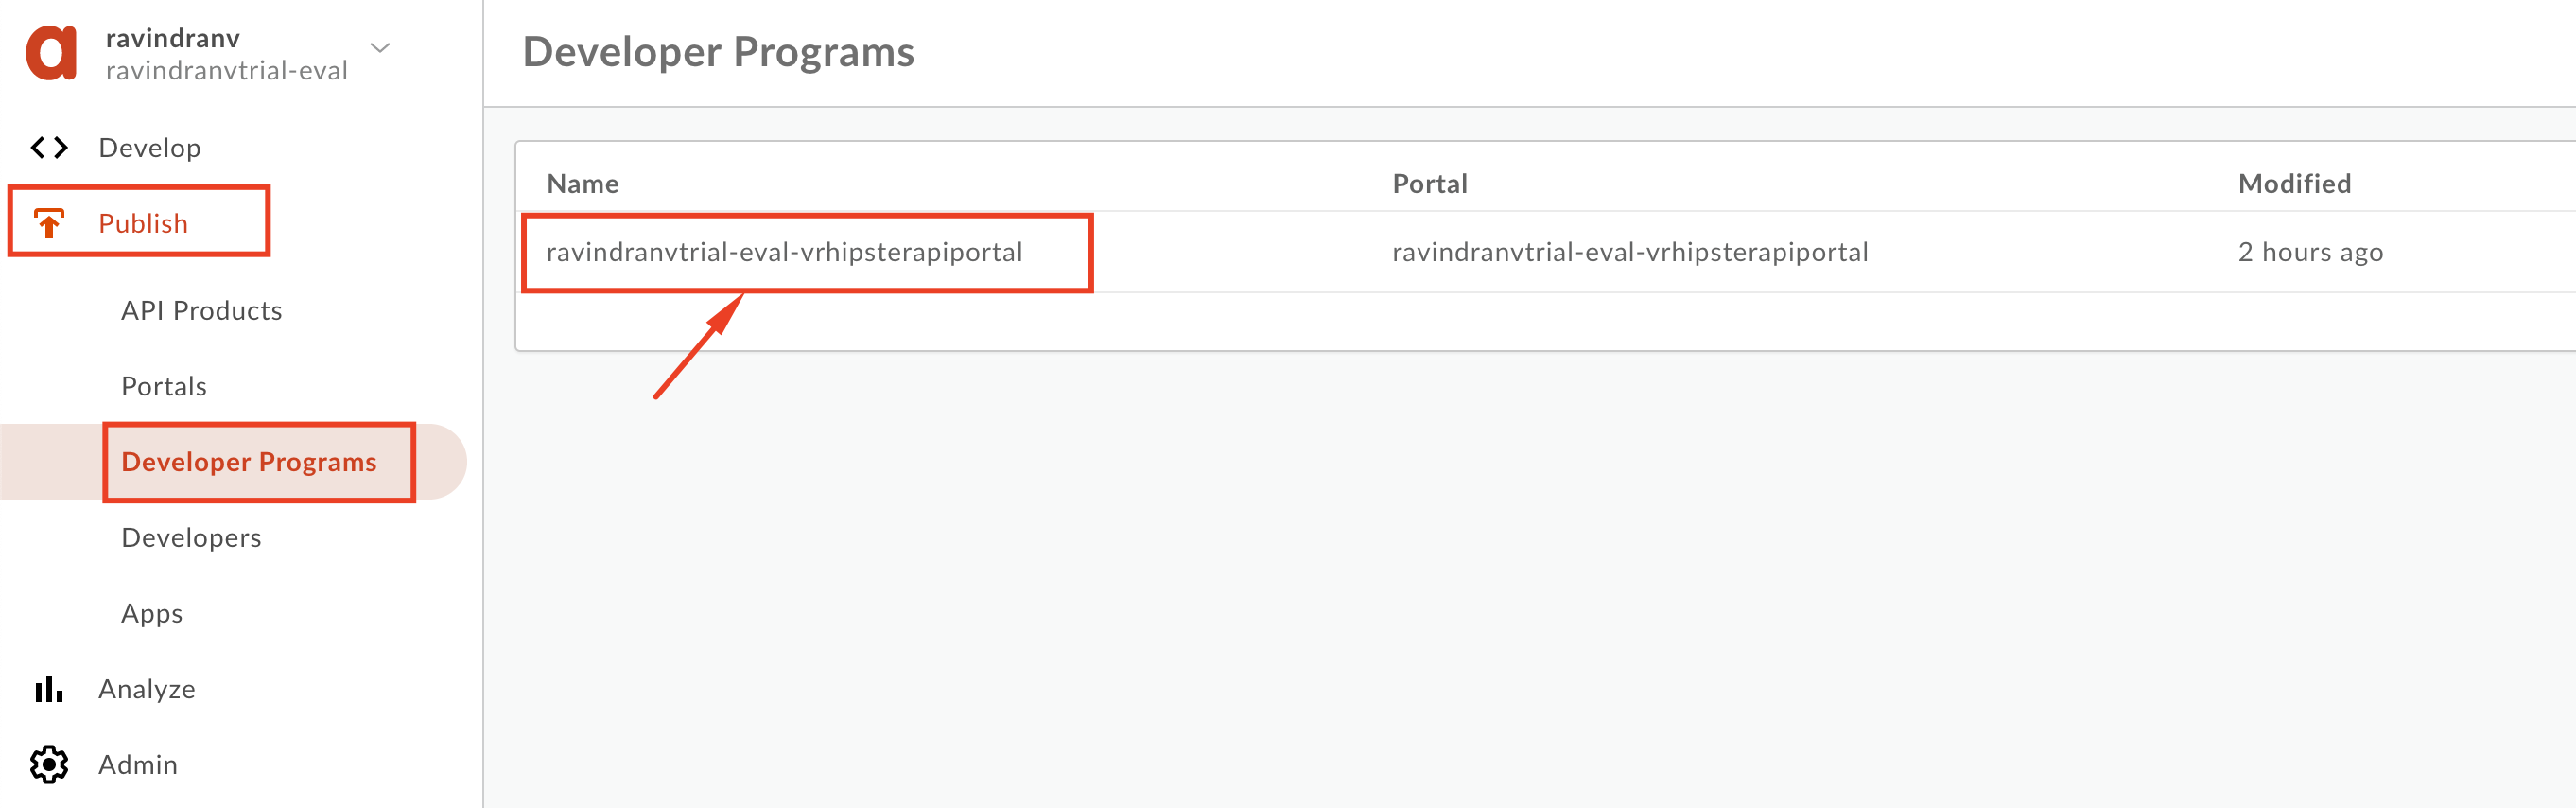
Task: Open the Analyze menu section
Action: tap(147, 689)
